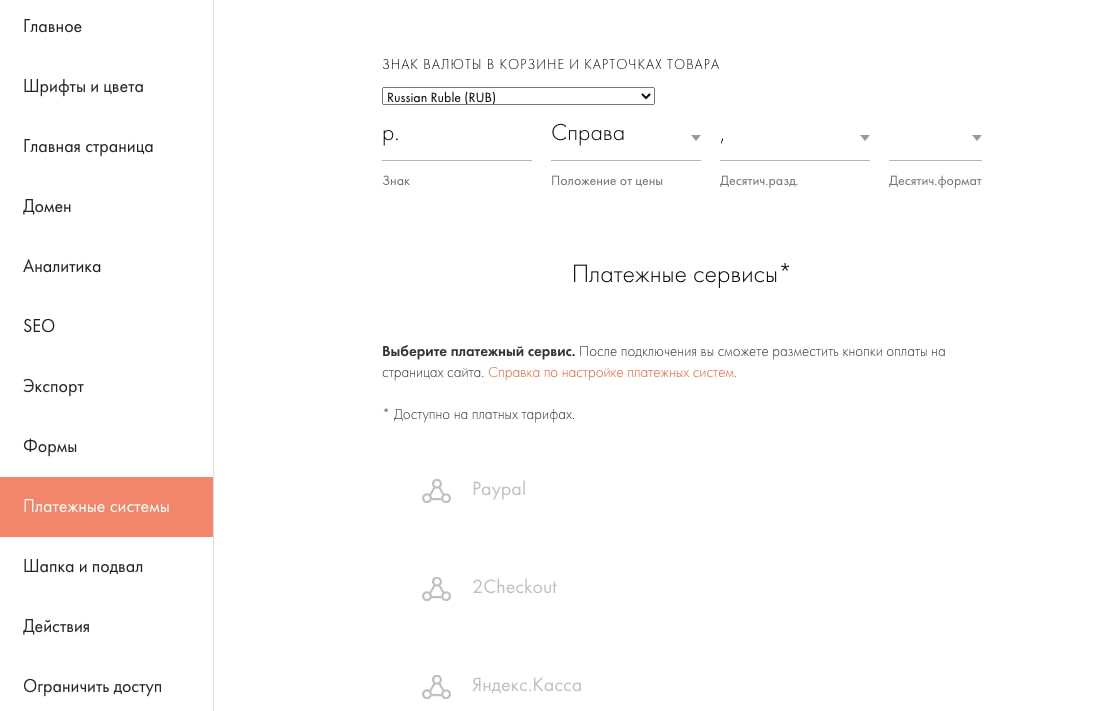Image resolution: width=1107 pixels, height=711 pixels.
Task: Click the Яндекс.Касса payment service icon
Action: click(x=436, y=686)
